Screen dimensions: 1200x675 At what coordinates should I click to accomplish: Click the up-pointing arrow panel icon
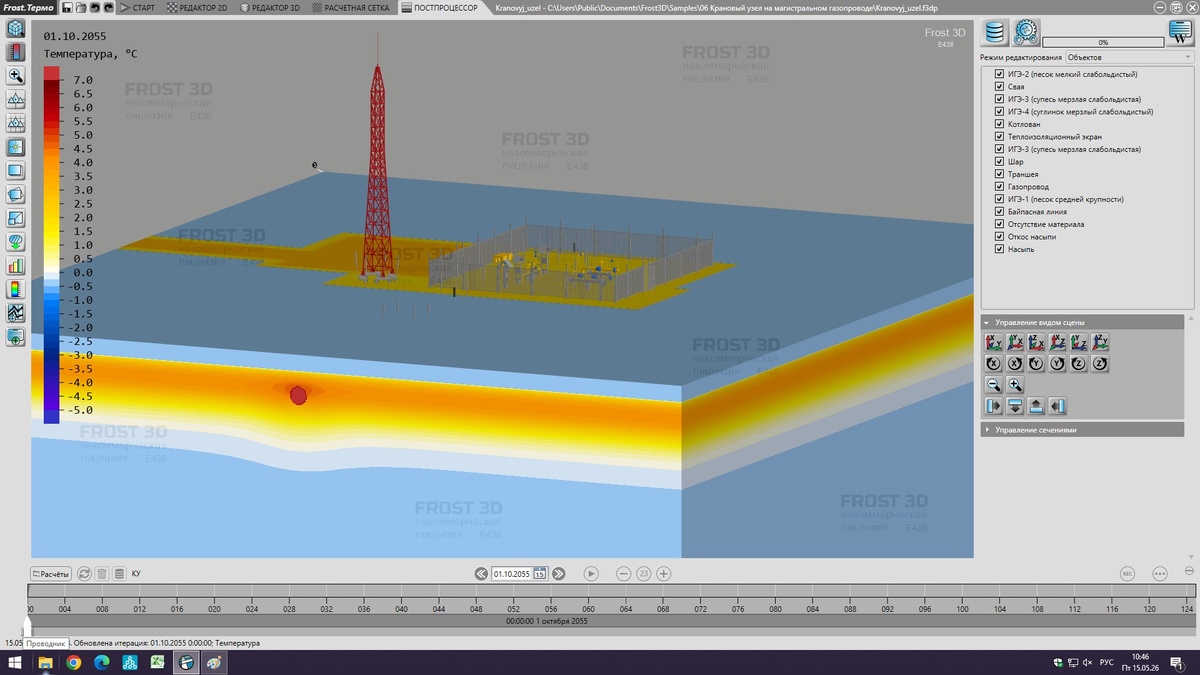1036,406
